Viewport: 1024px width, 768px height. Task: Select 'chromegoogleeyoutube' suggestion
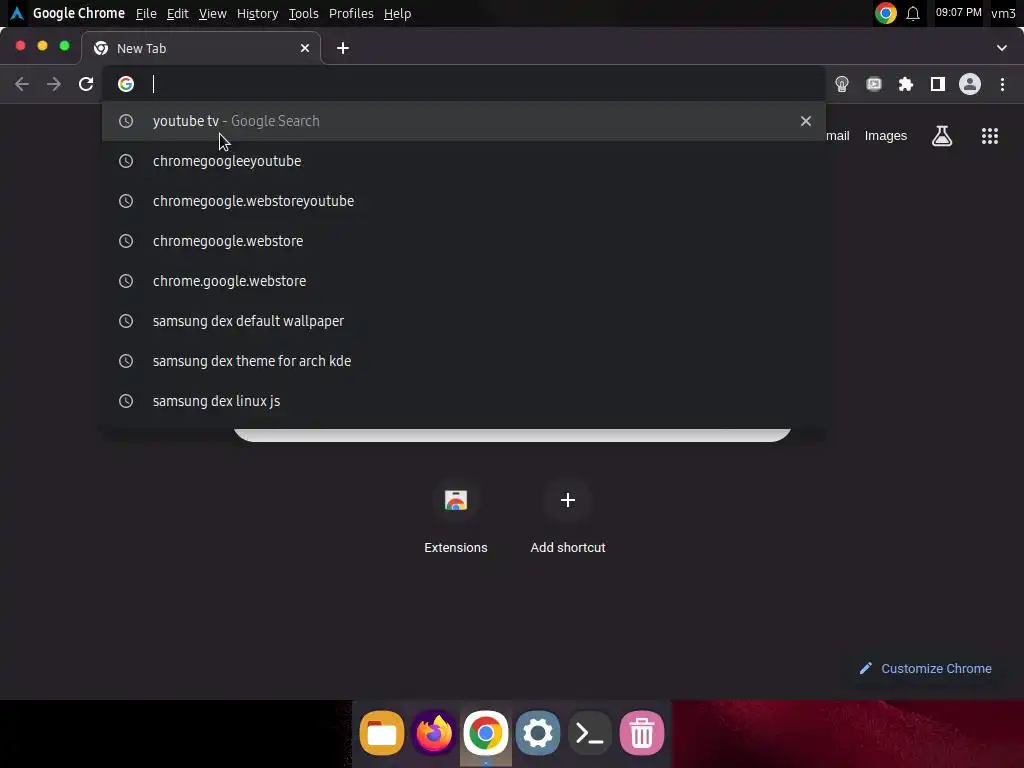pos(464,161)
